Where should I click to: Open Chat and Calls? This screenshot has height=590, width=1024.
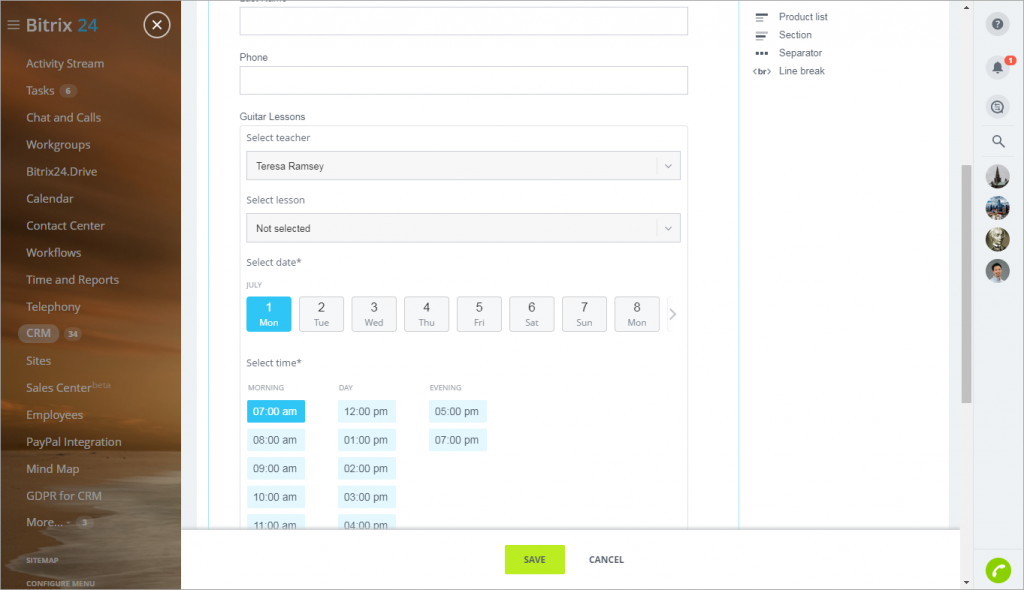64,118
